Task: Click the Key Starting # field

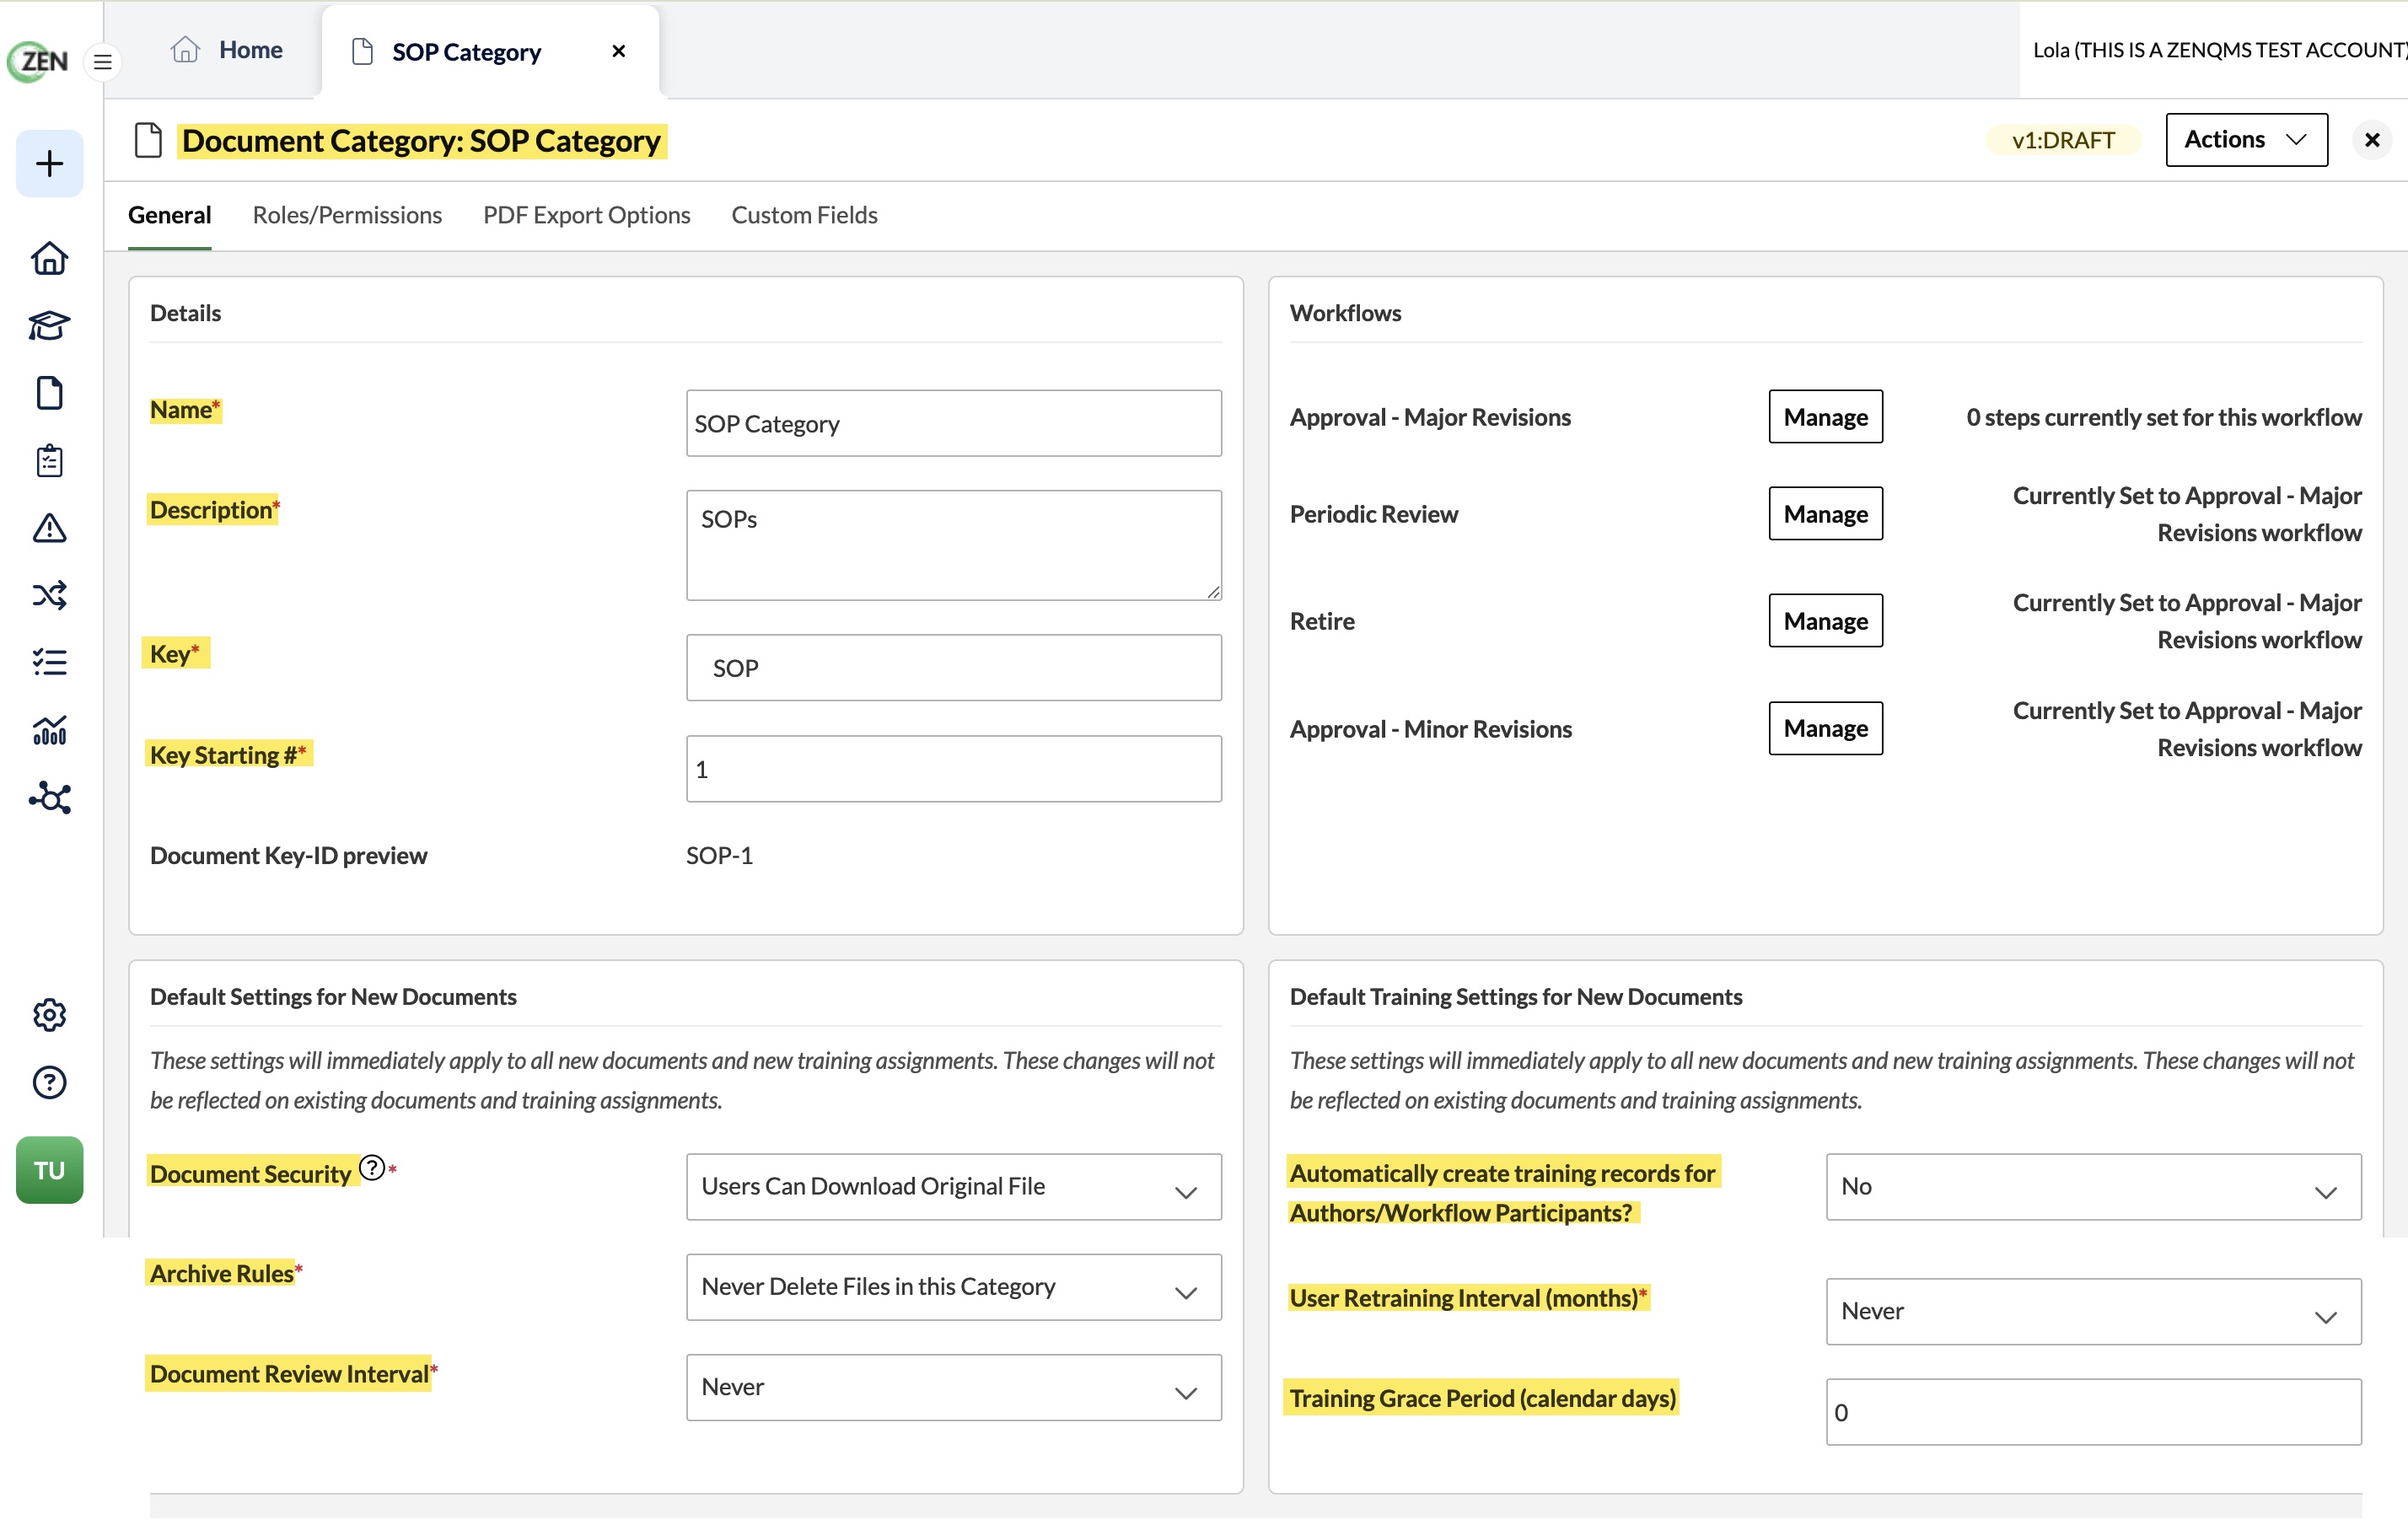Action: [x=953, y=769]
